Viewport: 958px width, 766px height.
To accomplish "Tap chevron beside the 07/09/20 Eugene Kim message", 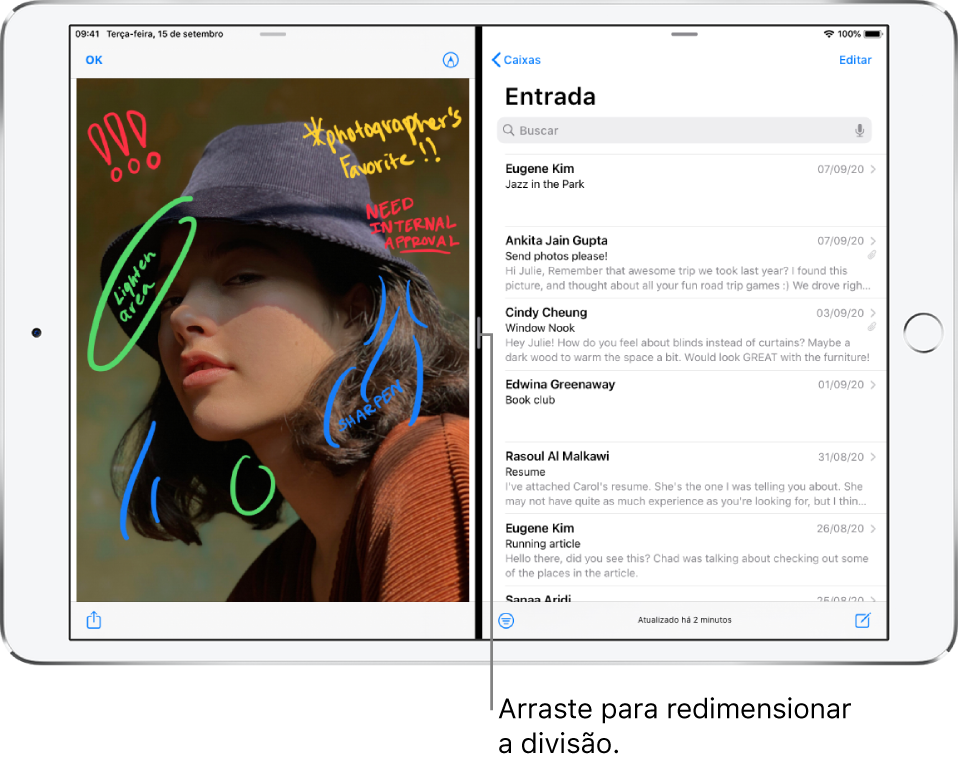I will pos(873,169).
